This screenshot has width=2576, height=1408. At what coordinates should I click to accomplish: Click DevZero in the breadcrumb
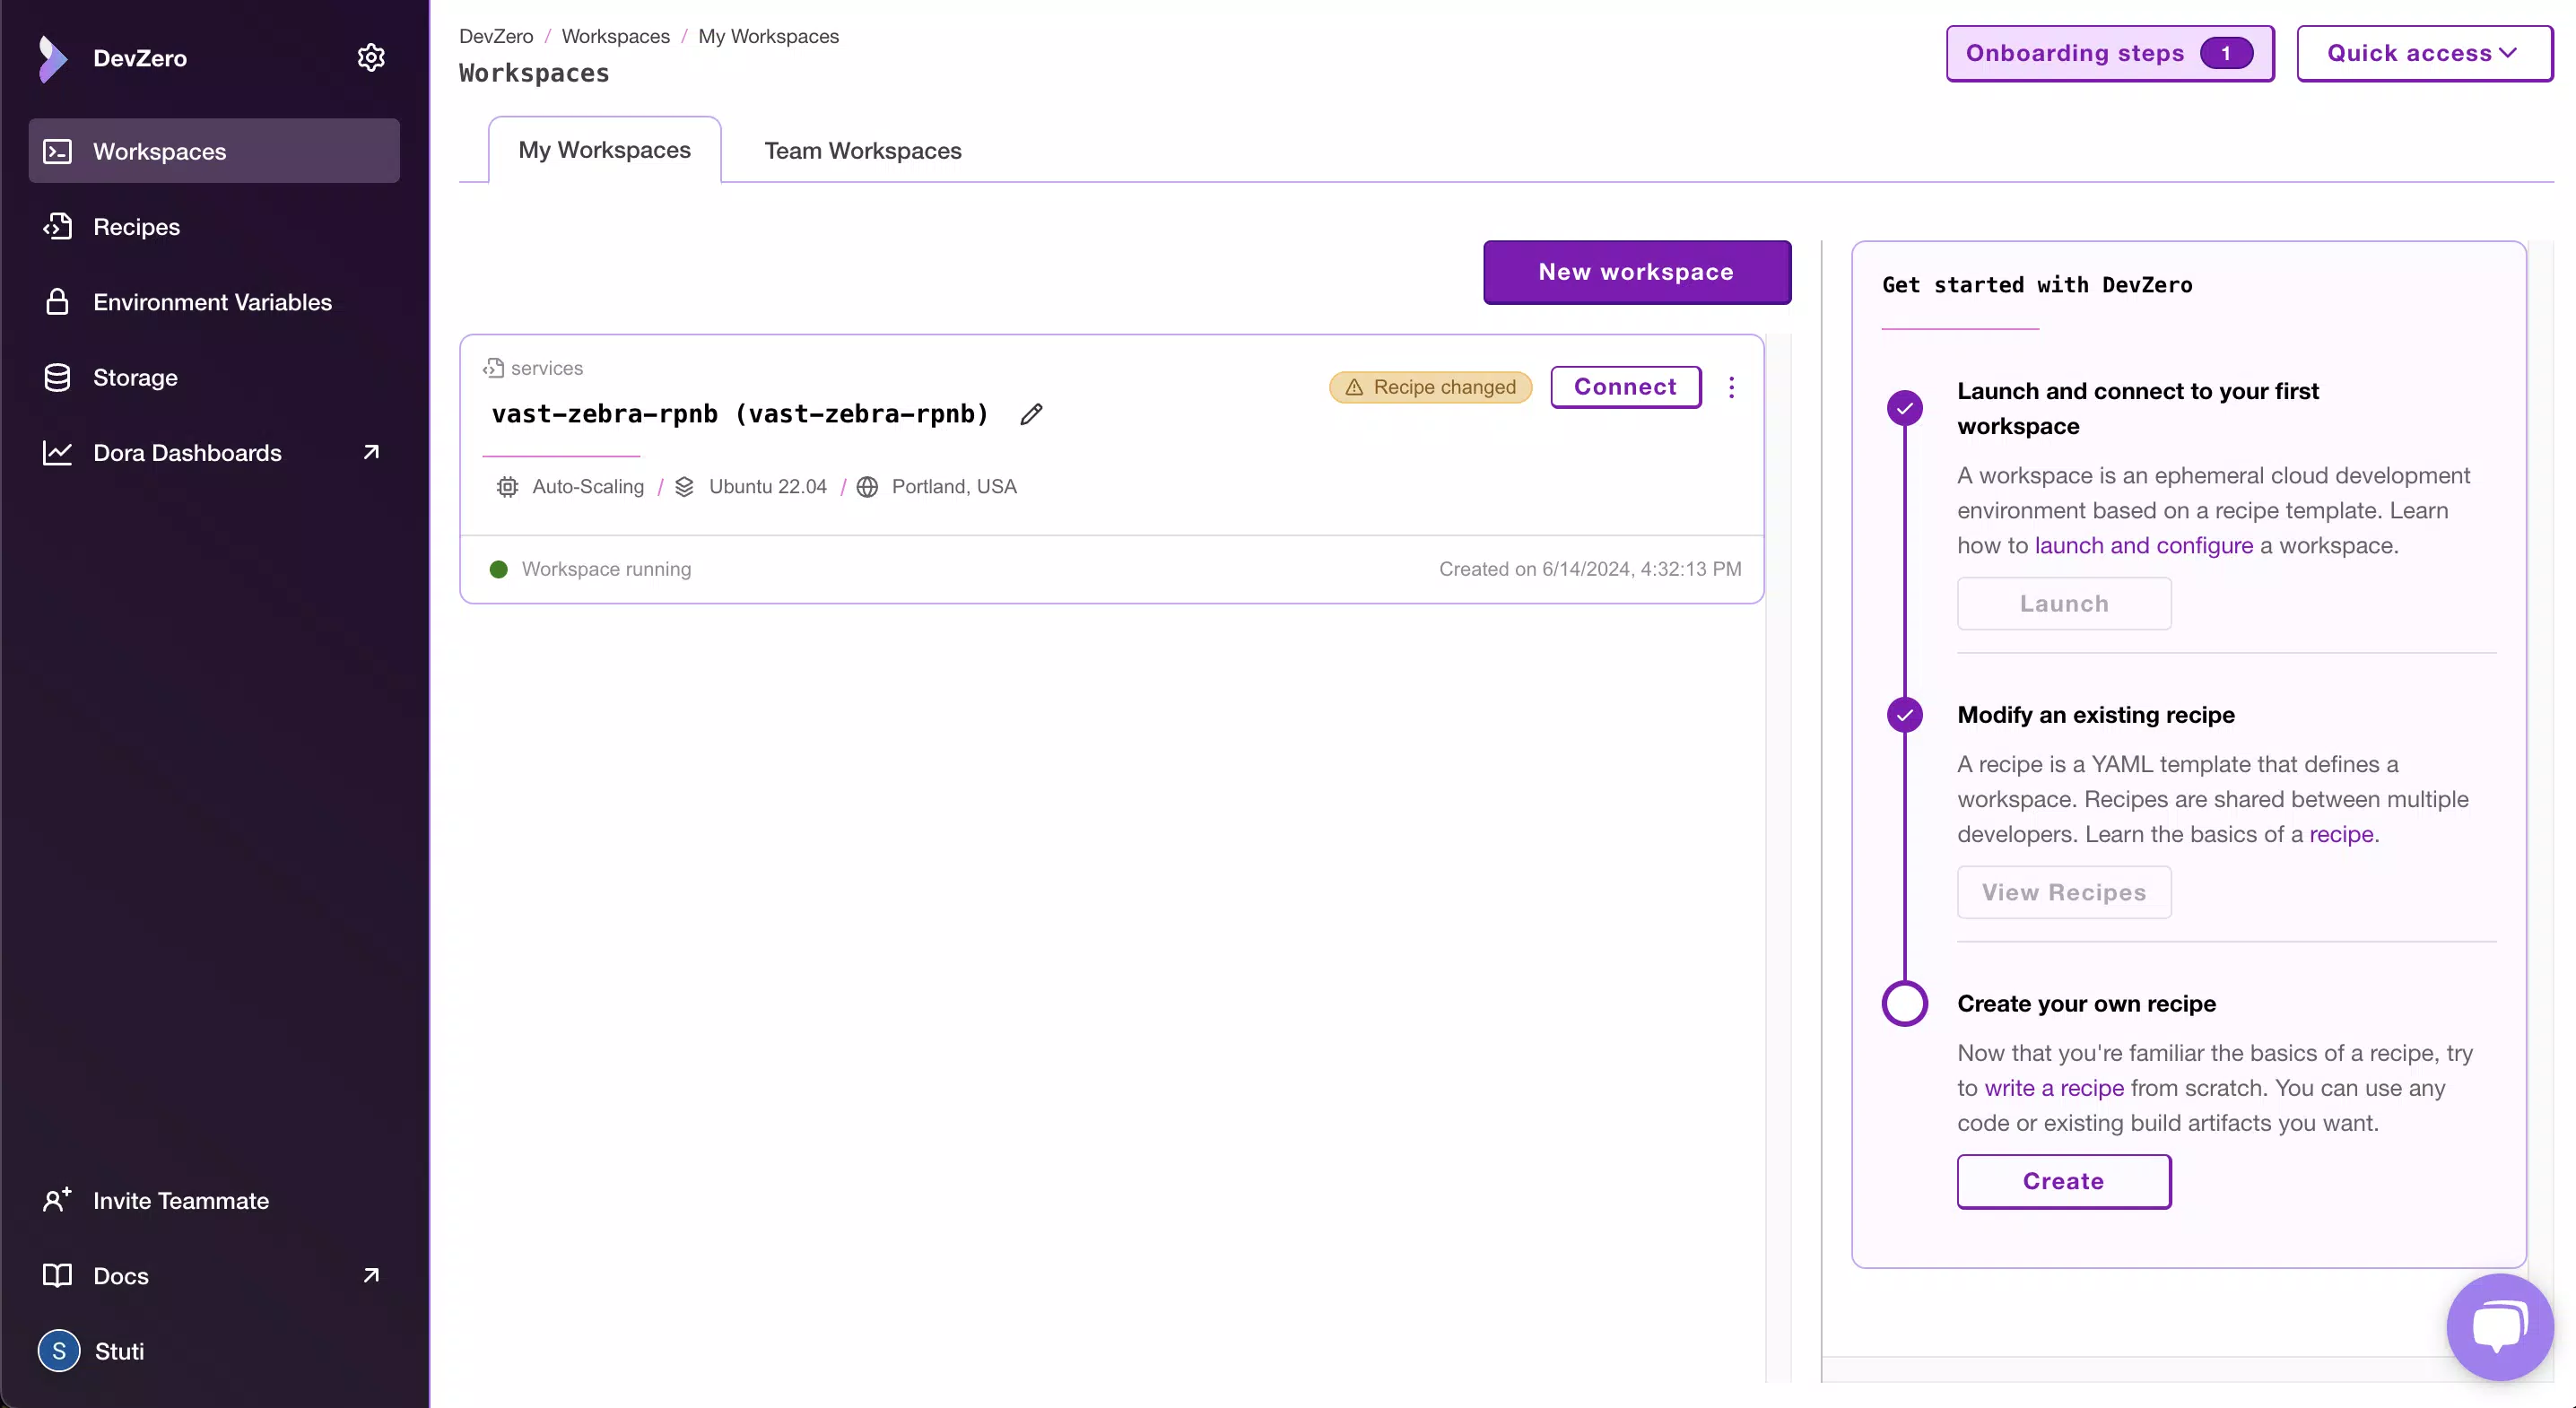tap(496, 36)
